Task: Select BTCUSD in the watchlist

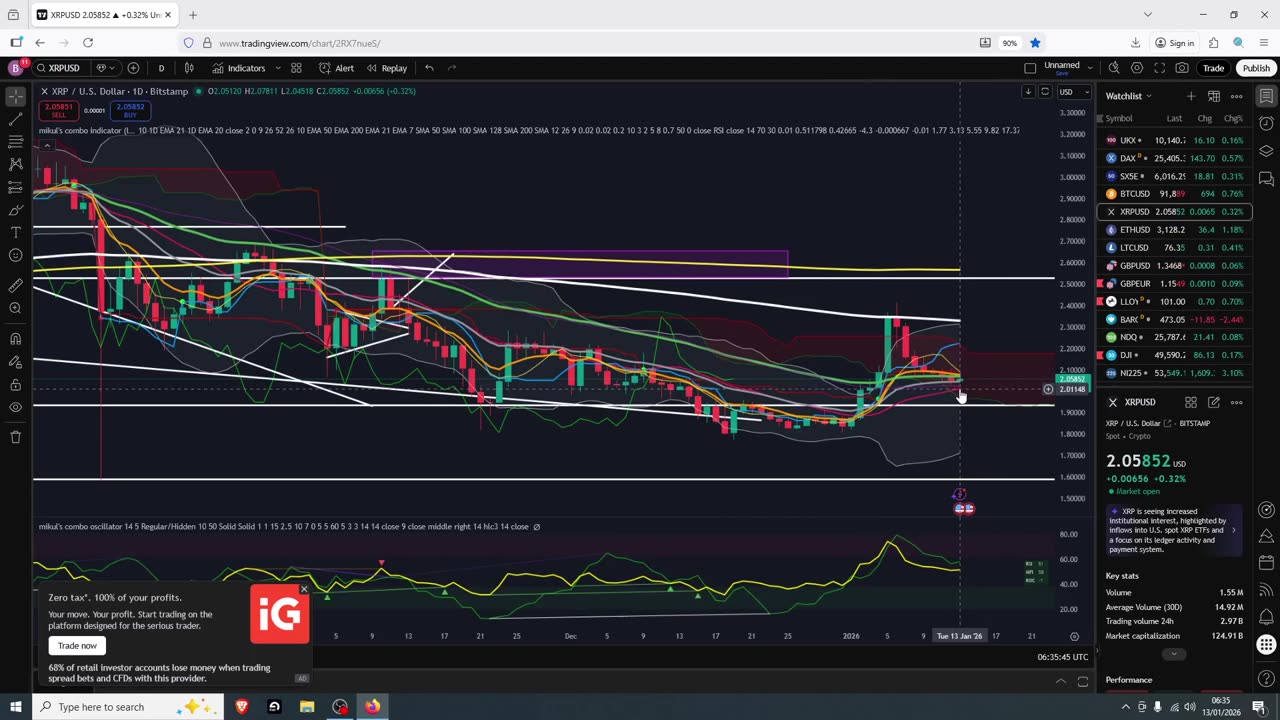Action: pos(1175,194)
